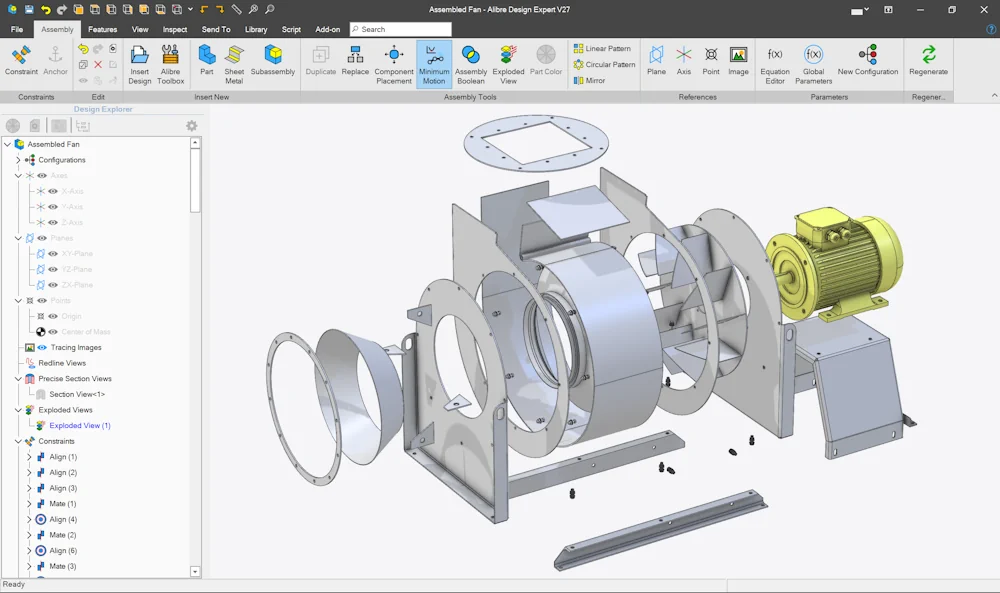The height and width of the screenshot is (593, 1000).
Task: Select the Sheet Metal tool
Action: coord(234,64)
